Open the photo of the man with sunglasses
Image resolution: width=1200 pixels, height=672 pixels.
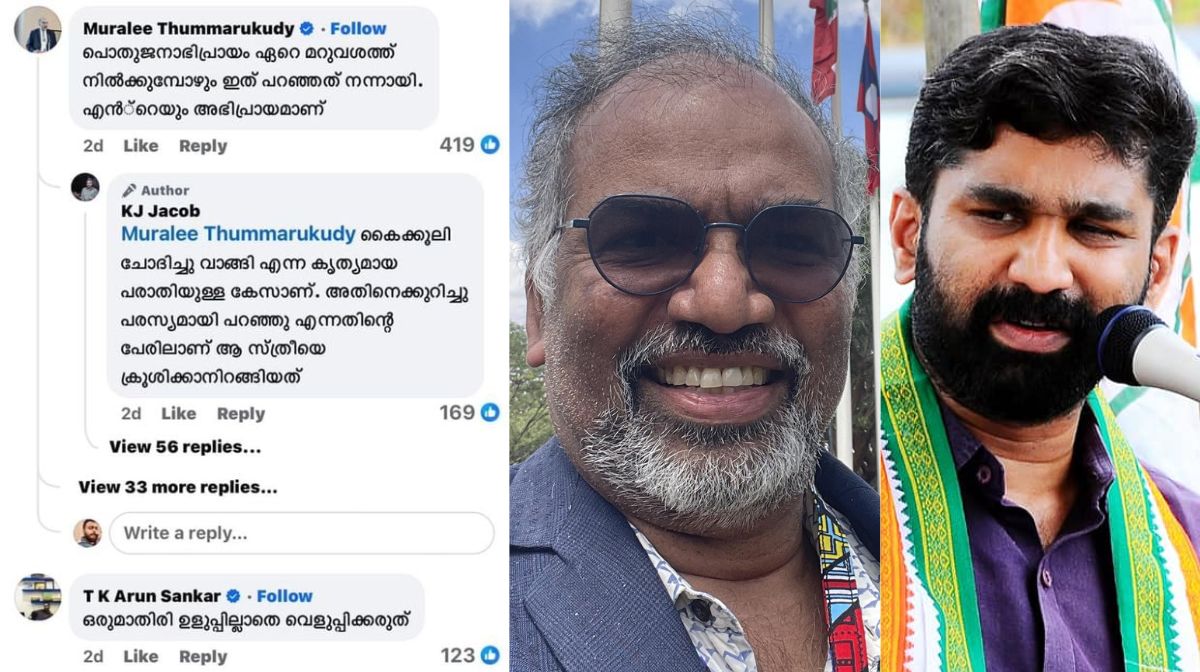(x=694, y=336)
